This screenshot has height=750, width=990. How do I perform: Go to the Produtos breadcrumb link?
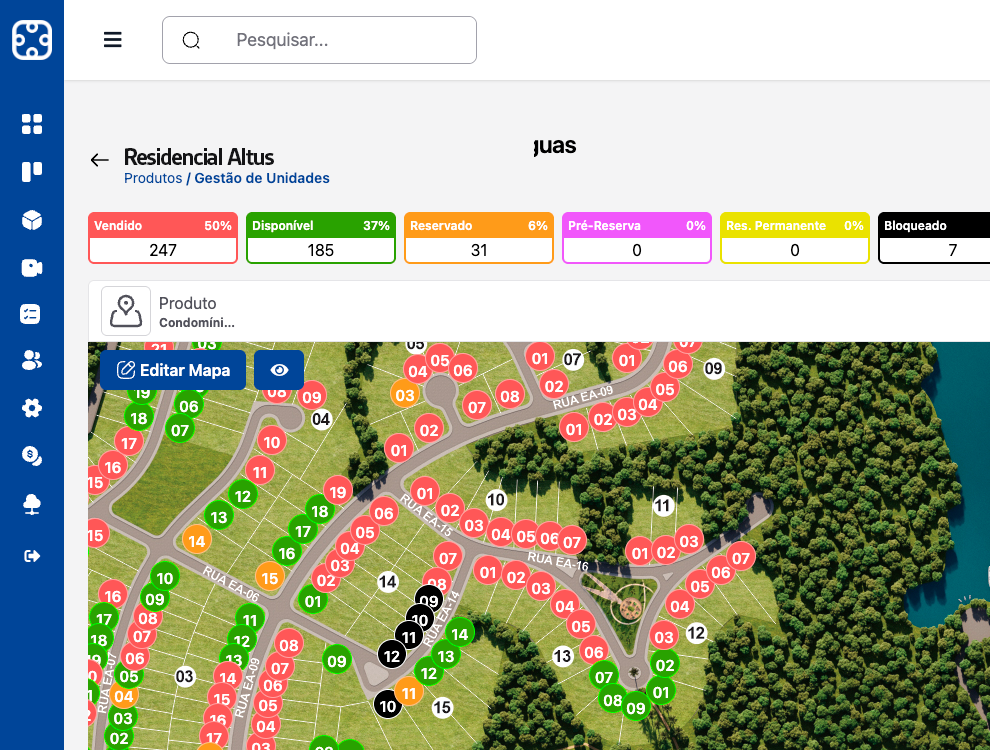153,179
